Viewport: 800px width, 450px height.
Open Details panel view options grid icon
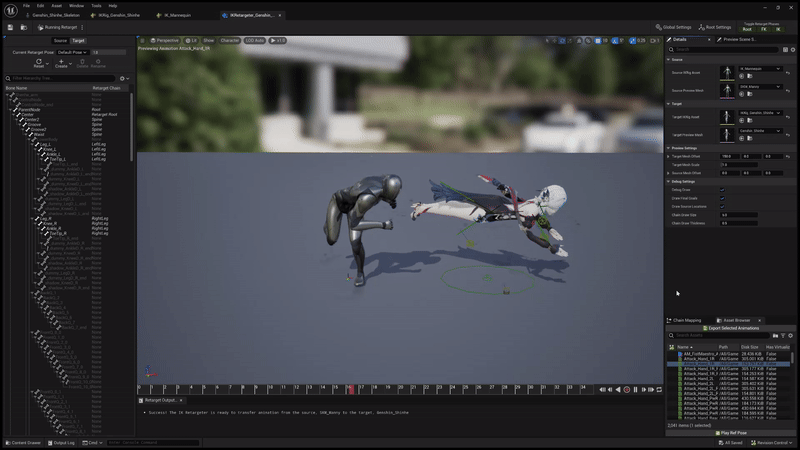785,49
